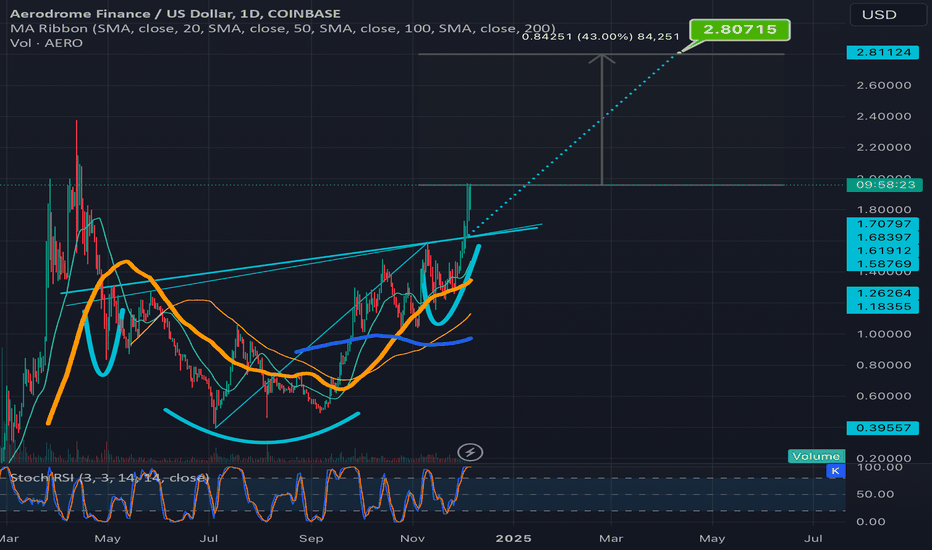Click the 2.81124 price label
The width and height of the screenshot is (932, 550).
883,52
